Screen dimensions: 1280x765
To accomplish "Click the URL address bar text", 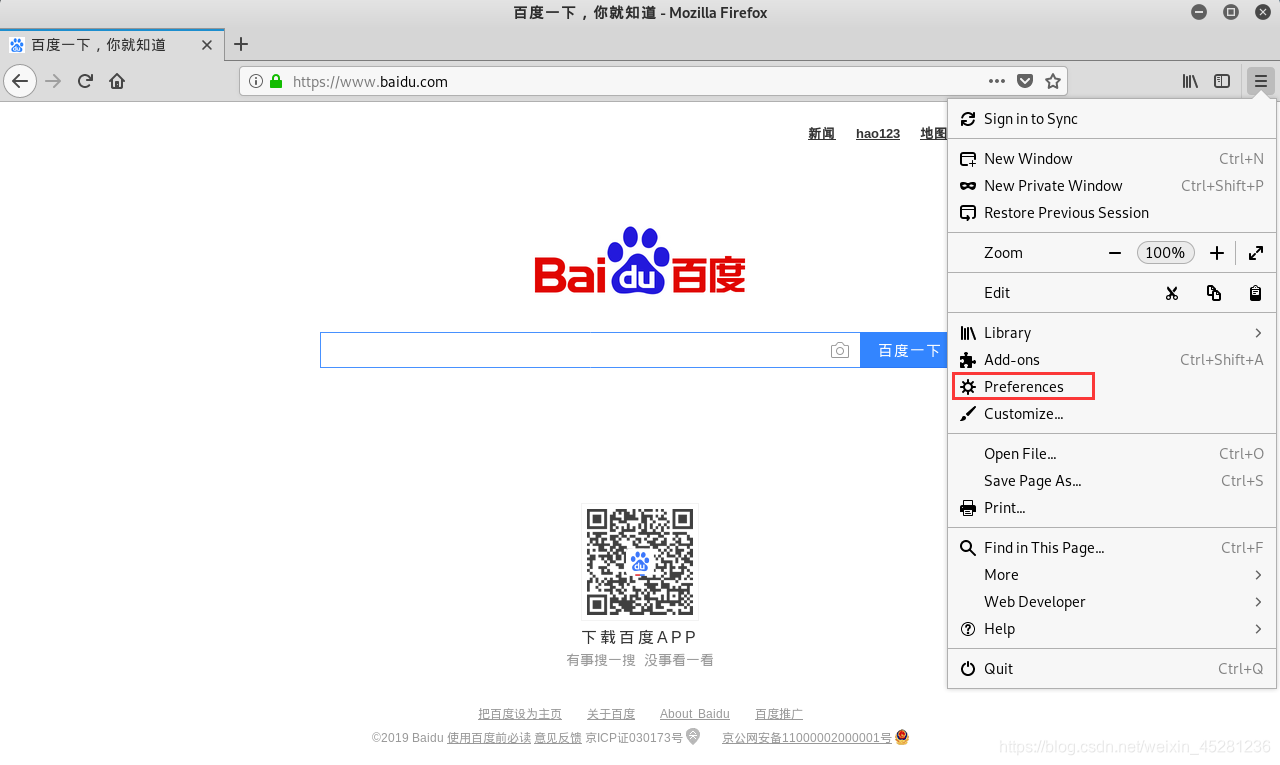I will tap(370, 81).
